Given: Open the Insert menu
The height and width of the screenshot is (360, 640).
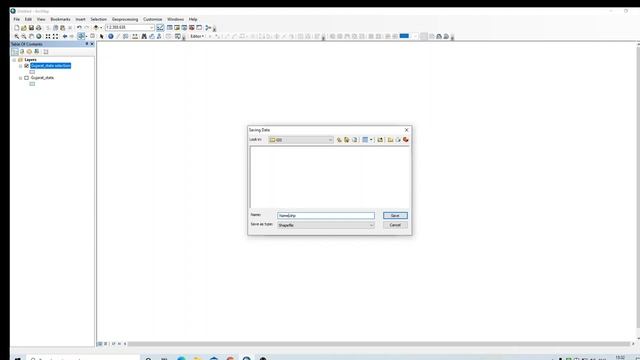Looking at the screenshot, I should [x=80, y=19].
